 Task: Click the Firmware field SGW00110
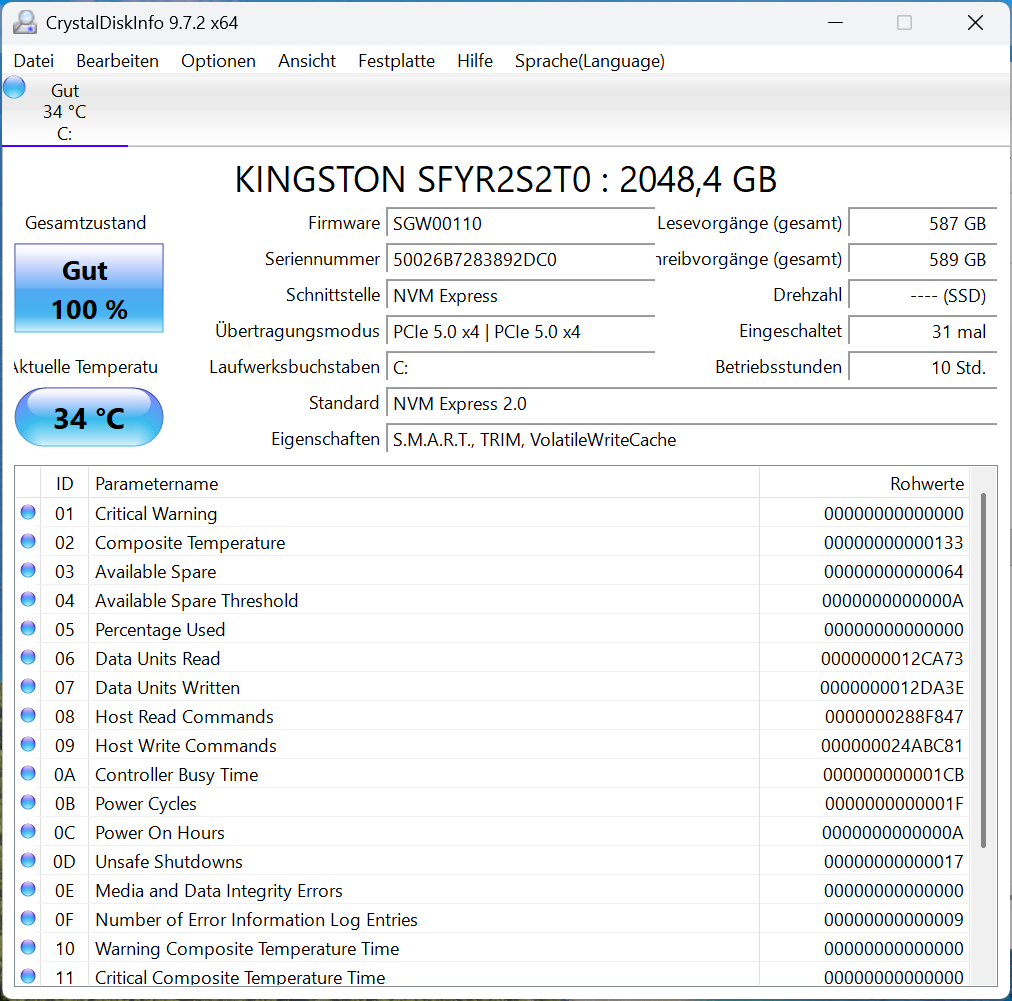pos(520,224)
